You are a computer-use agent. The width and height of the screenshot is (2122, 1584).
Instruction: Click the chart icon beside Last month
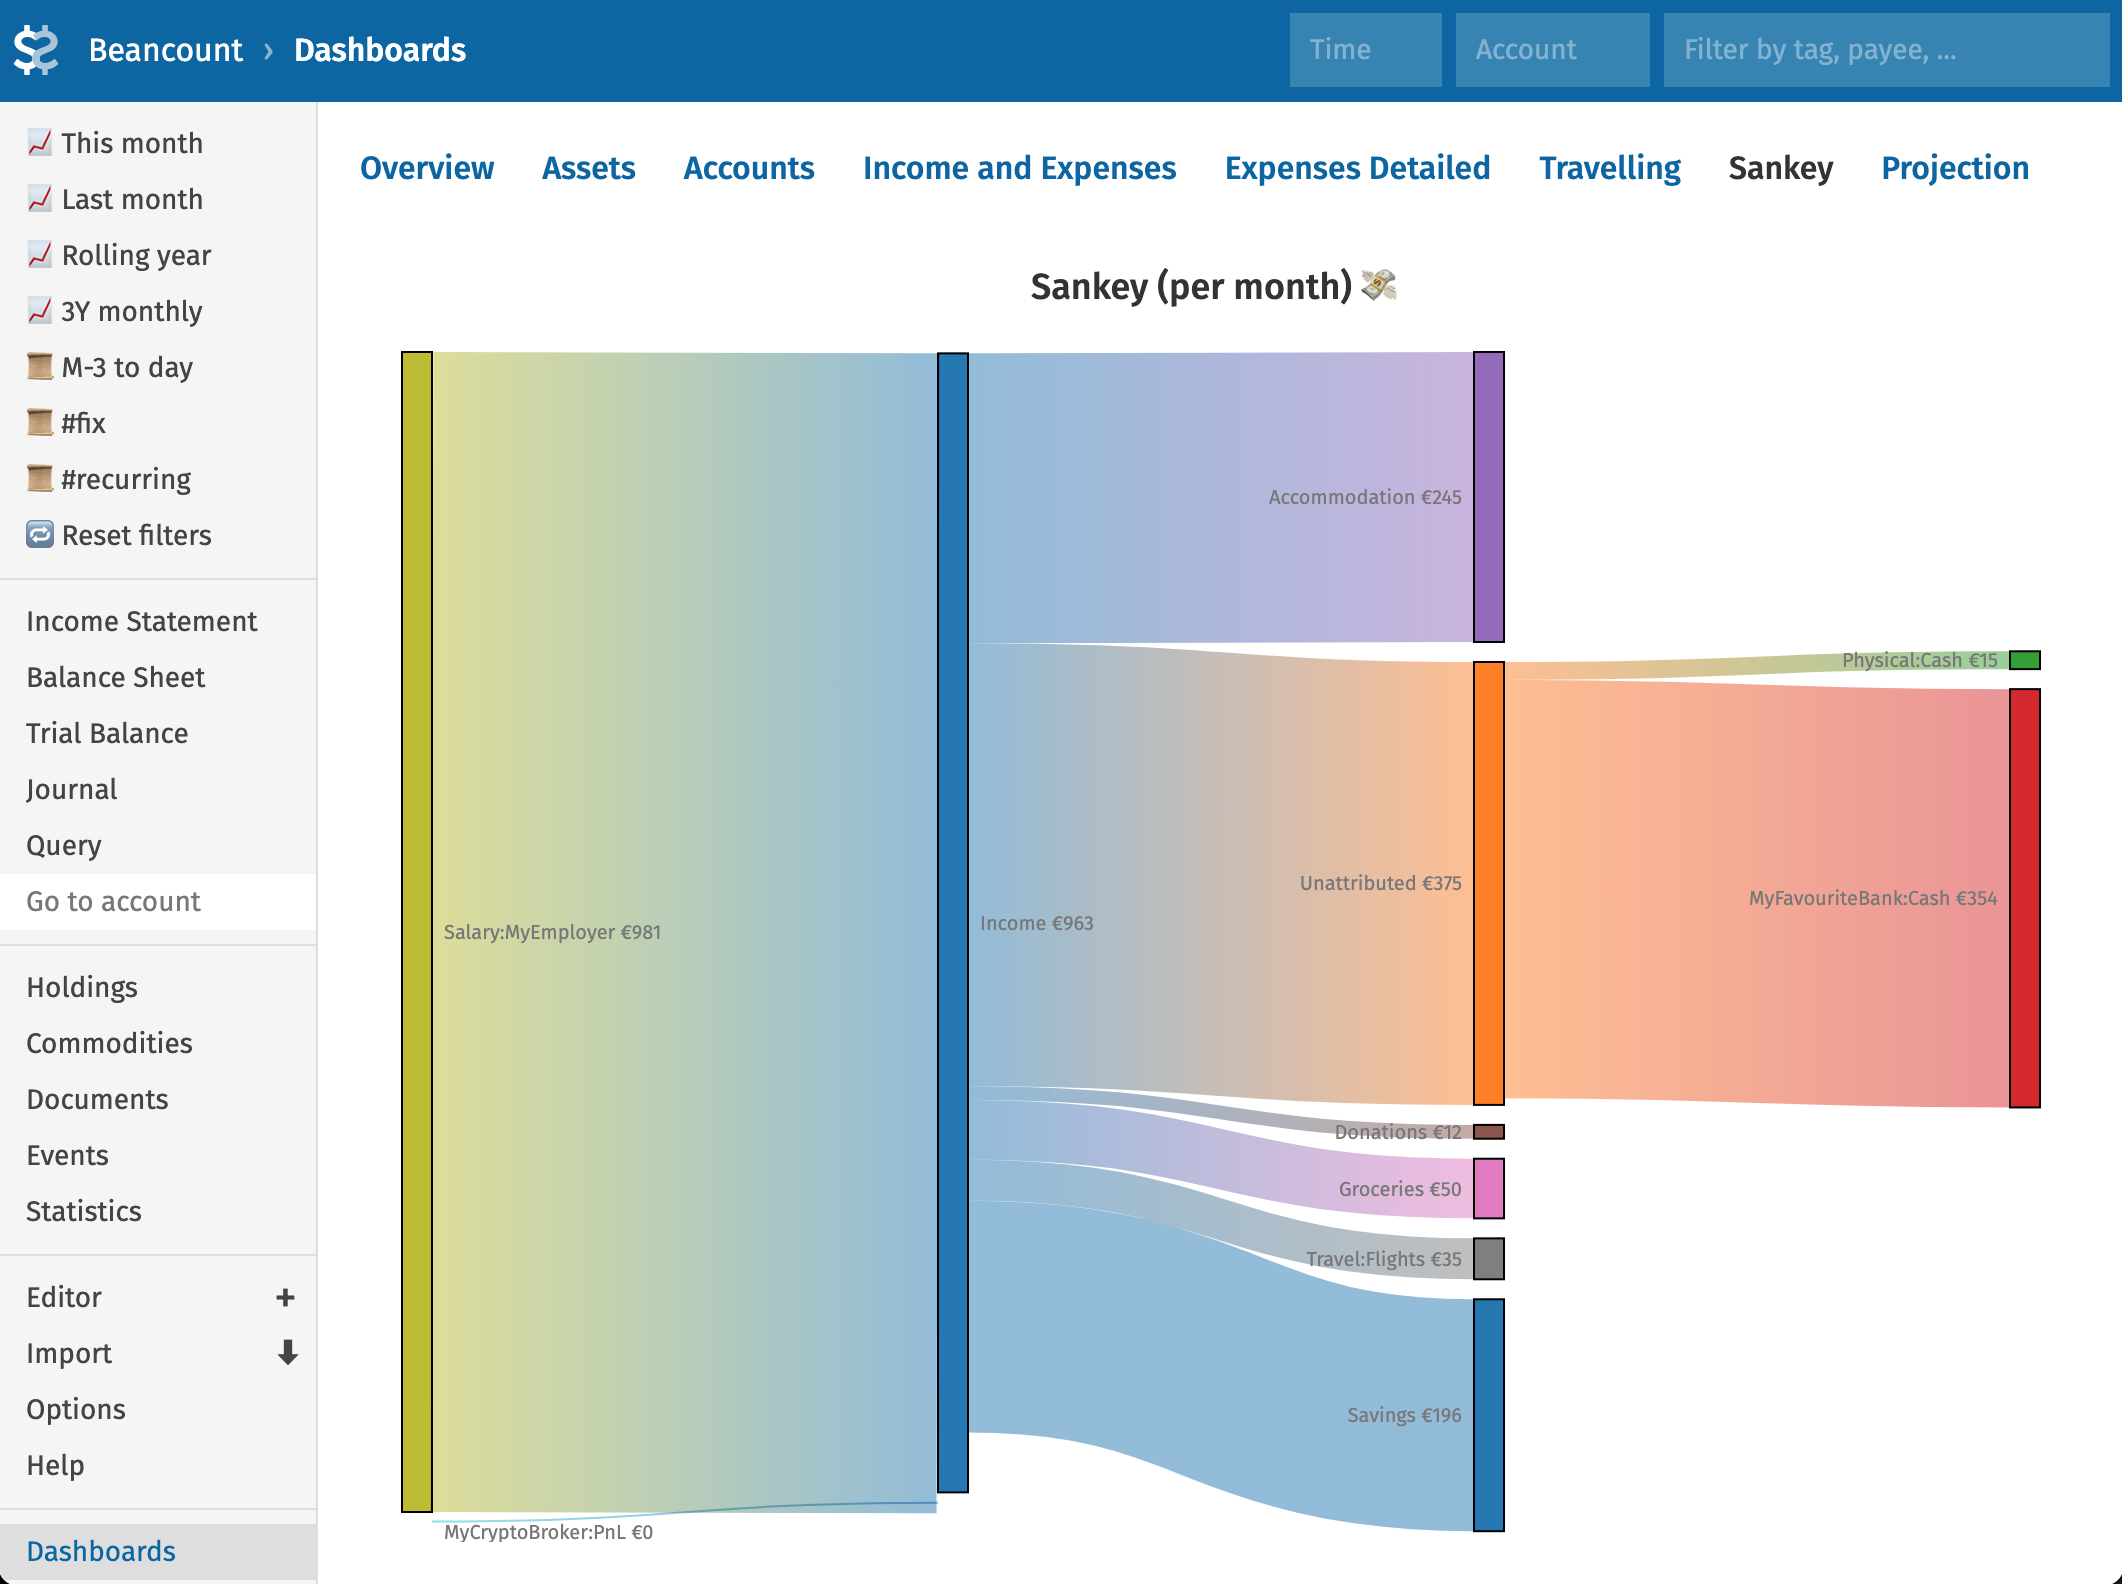(39, 199)
